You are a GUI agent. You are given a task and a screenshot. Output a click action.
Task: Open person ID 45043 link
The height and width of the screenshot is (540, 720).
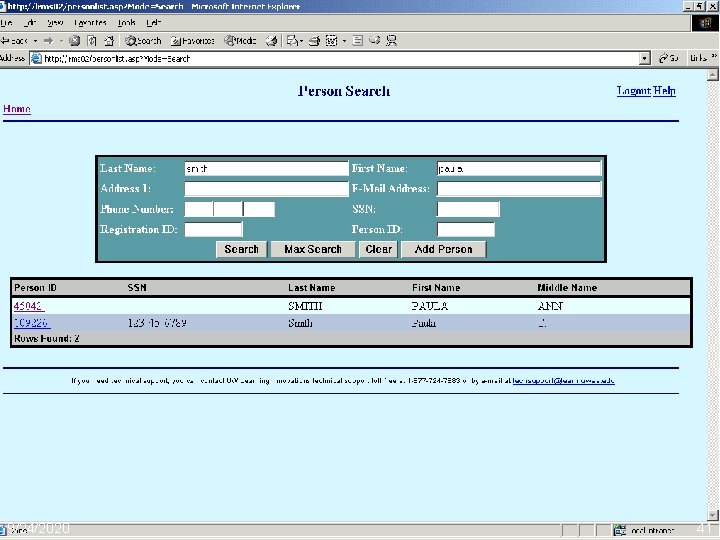point(28,306)
